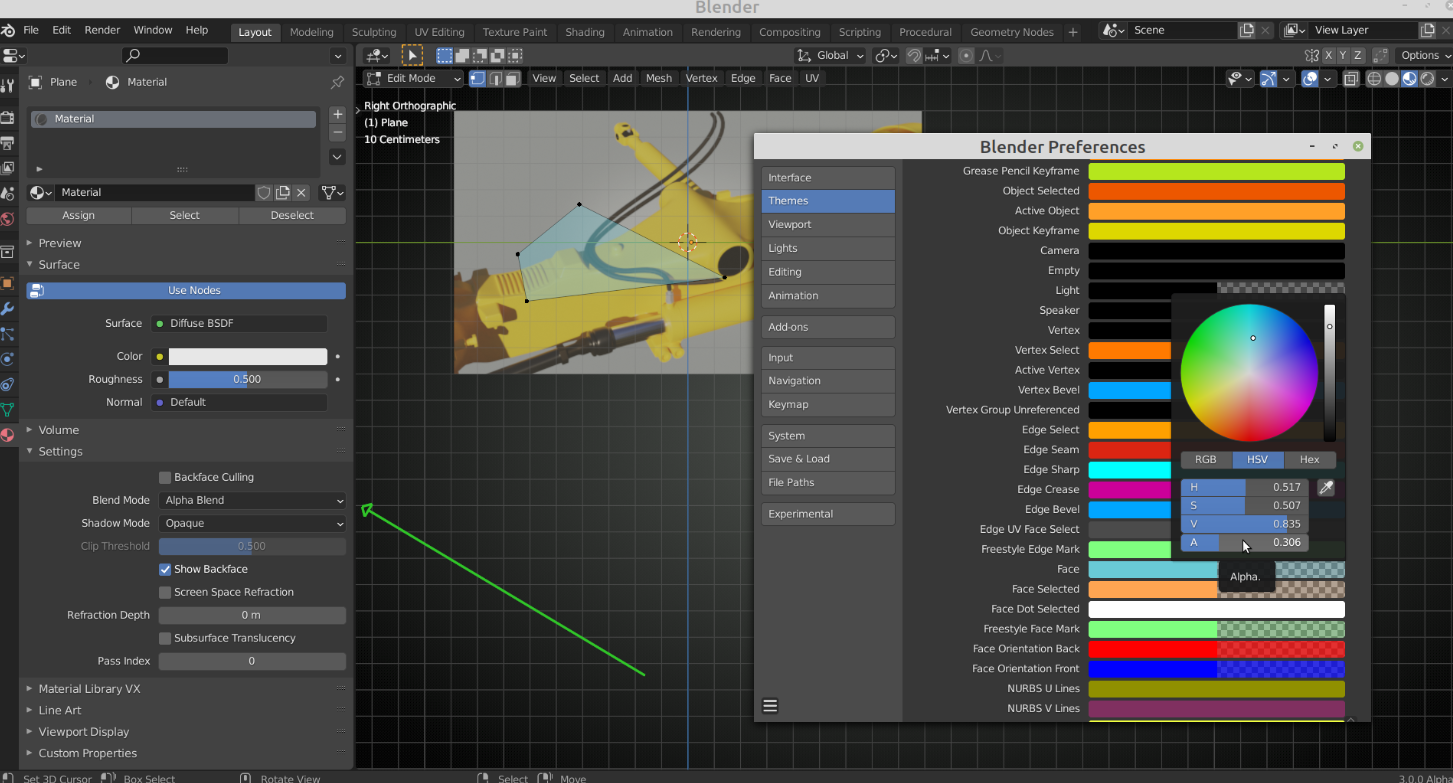Screen dimensions: 1453x783
Task: Toggle Z axis mirror button
Action: pyautogui.click(x=1358, y=56)
